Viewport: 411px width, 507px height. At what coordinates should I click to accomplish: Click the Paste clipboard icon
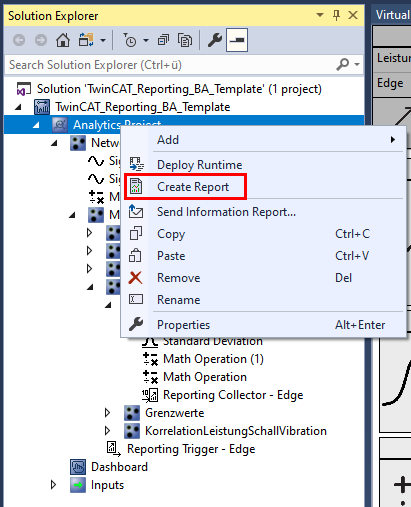[135, 255]
